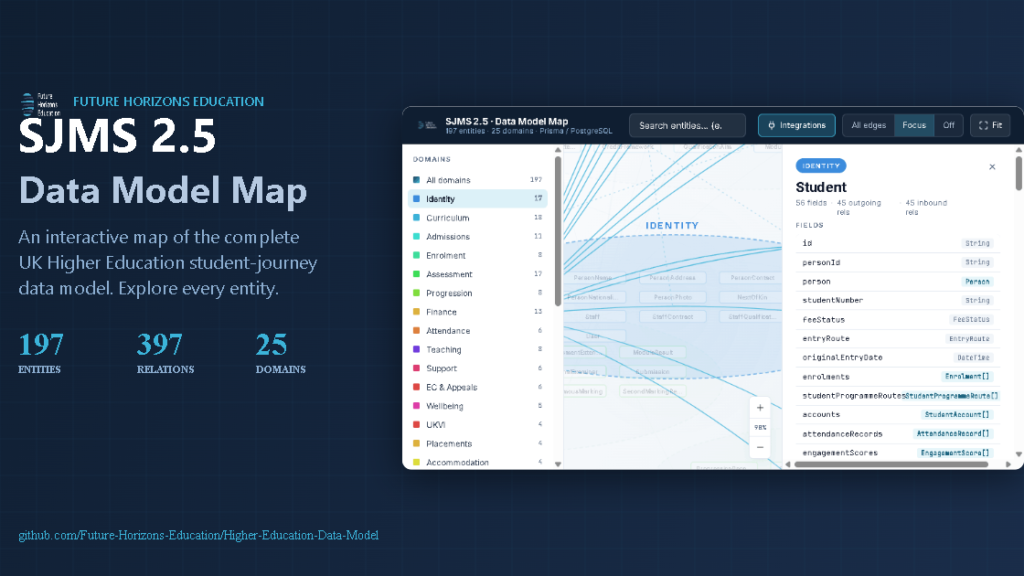Viewport: 1024px width, 576px height.
Task: Click the Identity blue color square
Action: pyautogui.click(x=416, y=199)
